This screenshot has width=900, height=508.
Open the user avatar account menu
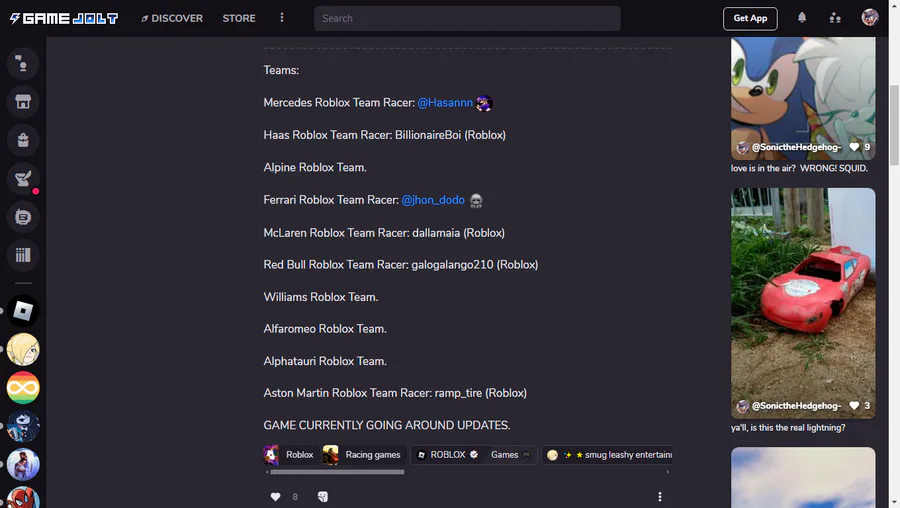870,18
